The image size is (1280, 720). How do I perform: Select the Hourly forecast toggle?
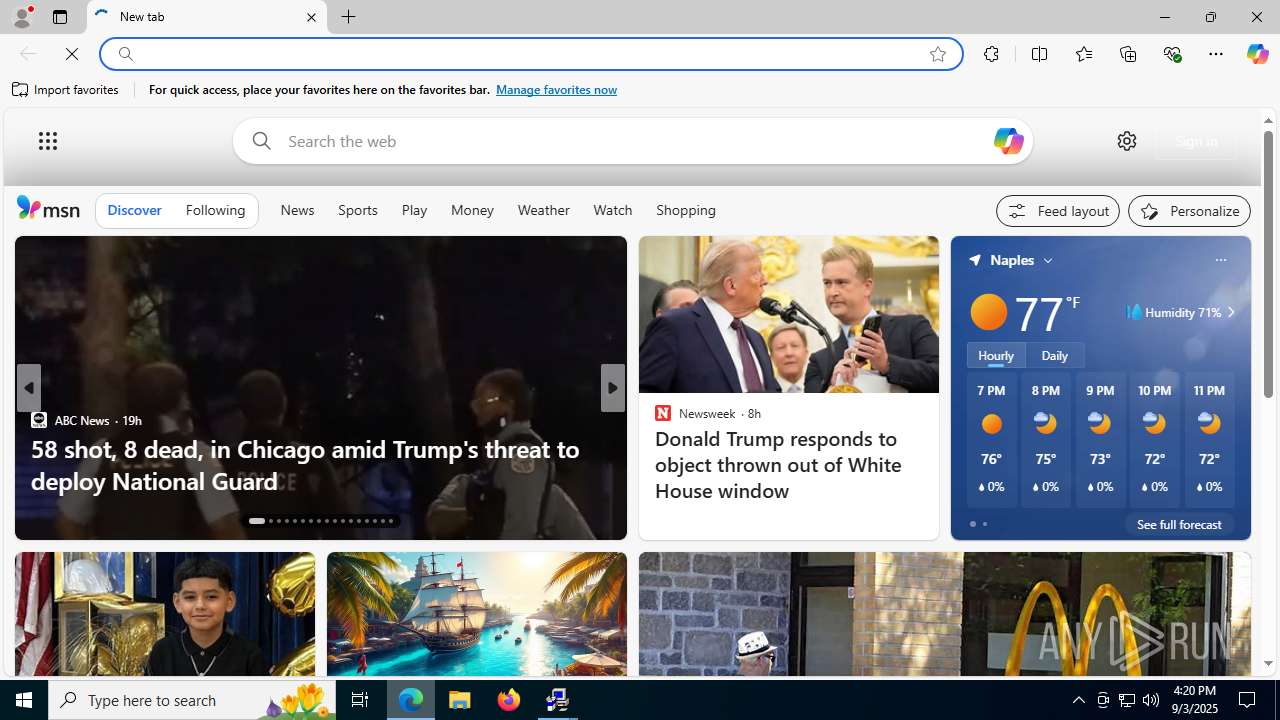[x=996, y=355]
